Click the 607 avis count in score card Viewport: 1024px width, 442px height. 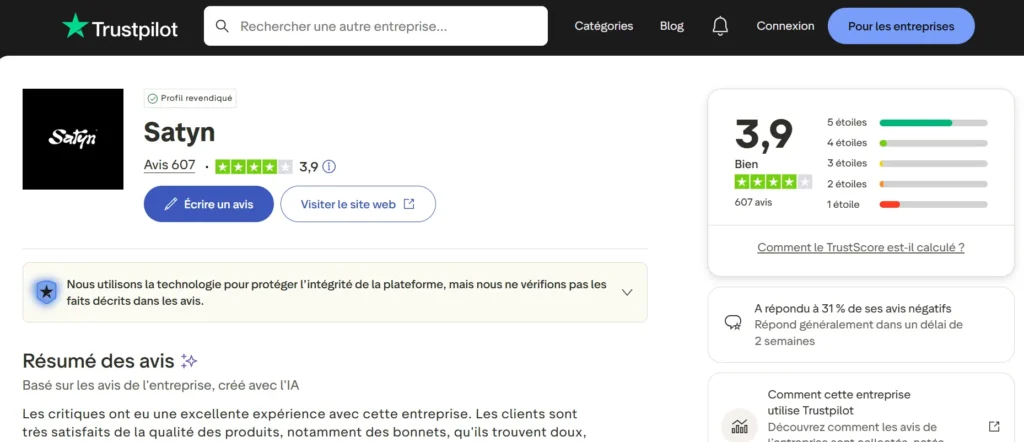coord(753,202)
